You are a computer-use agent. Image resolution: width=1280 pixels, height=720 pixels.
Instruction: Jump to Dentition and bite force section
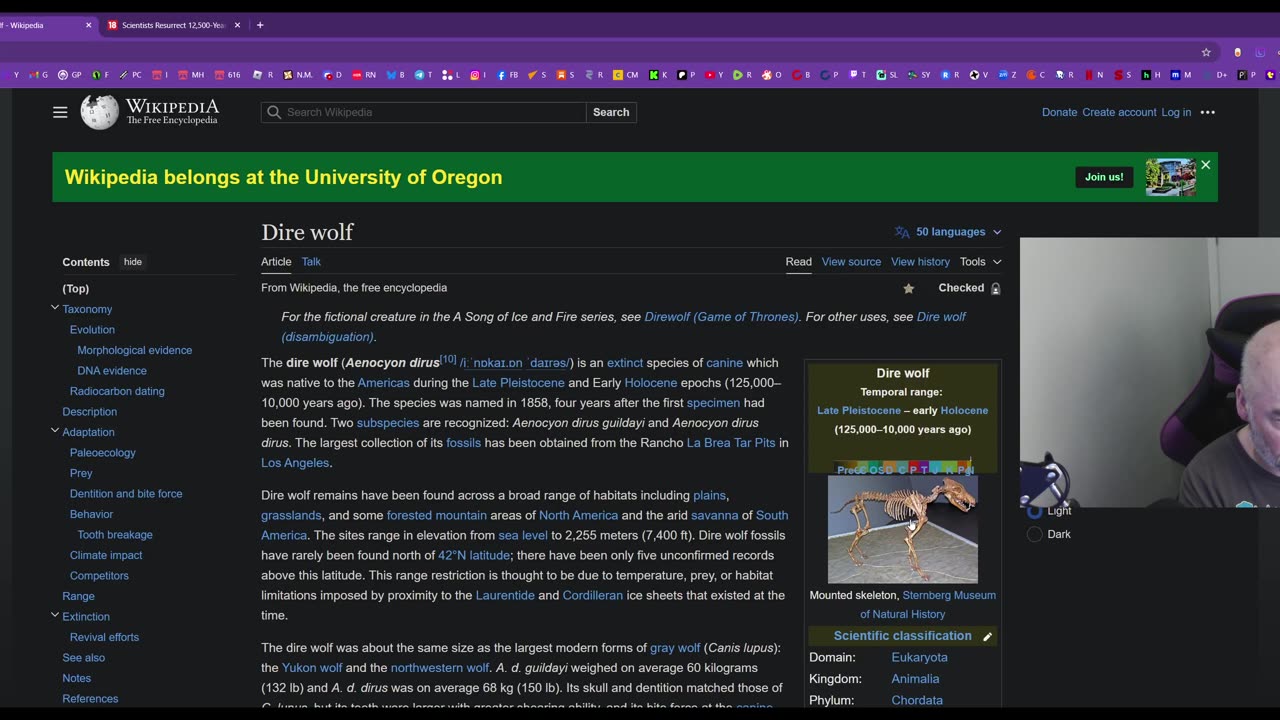(x=126, y=494)
